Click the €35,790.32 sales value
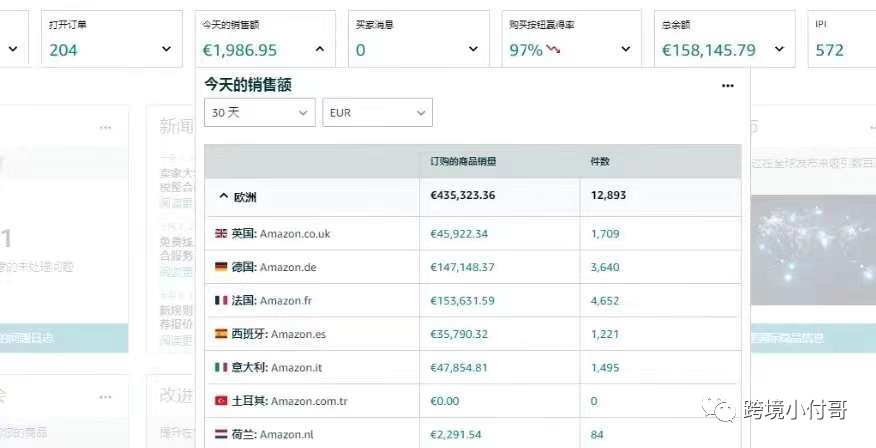 pos(459,334)
